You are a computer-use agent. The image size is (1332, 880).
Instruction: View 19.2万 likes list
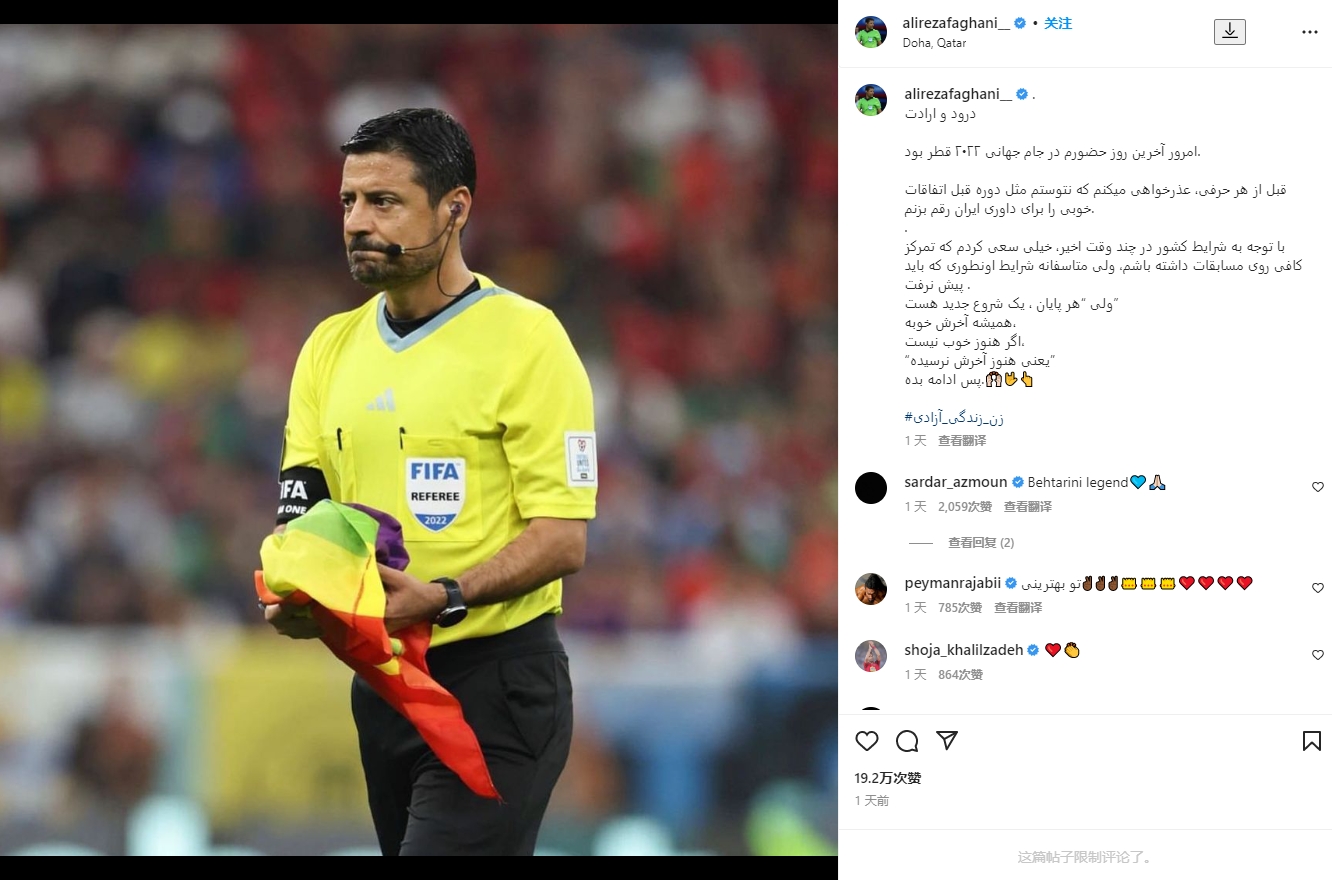pyautogui.click(x=888, y=778)
